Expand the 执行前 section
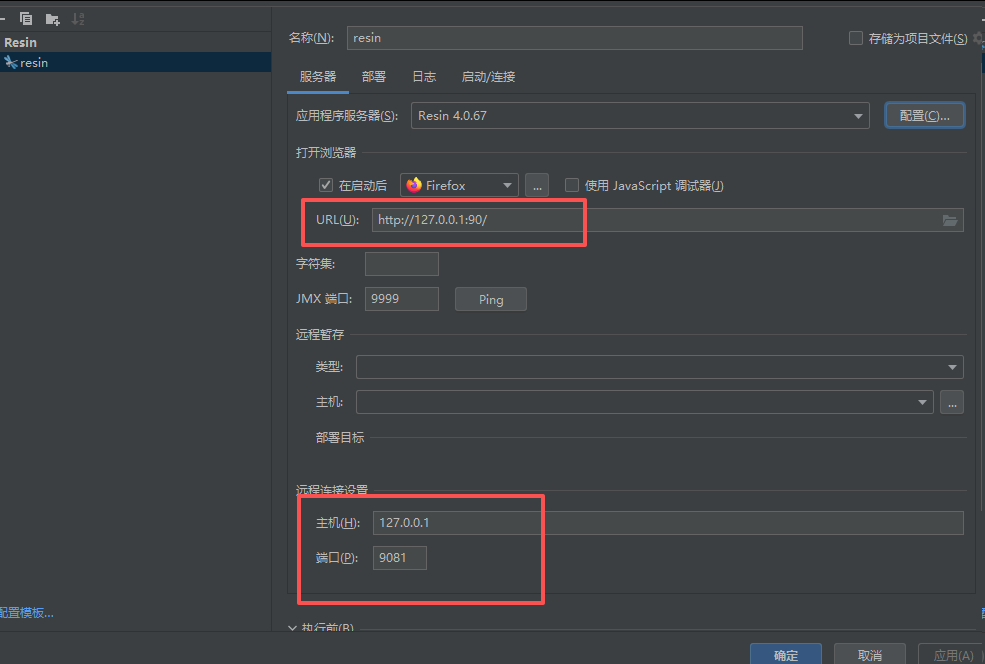 click(x=292, y=627)
